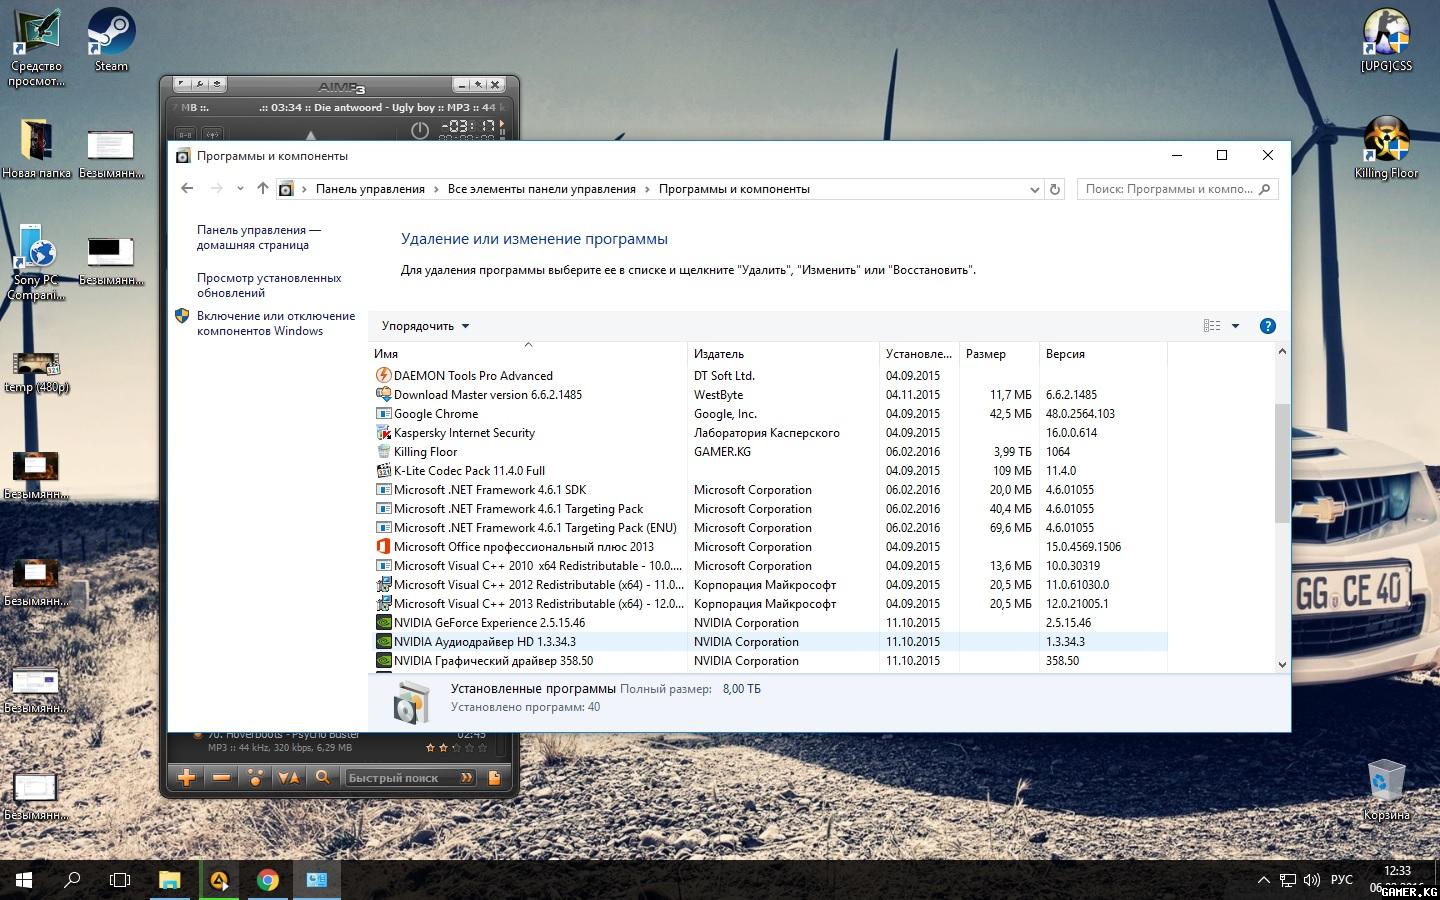Open Google Chrome from the taskbar

(x=267, y=880)
